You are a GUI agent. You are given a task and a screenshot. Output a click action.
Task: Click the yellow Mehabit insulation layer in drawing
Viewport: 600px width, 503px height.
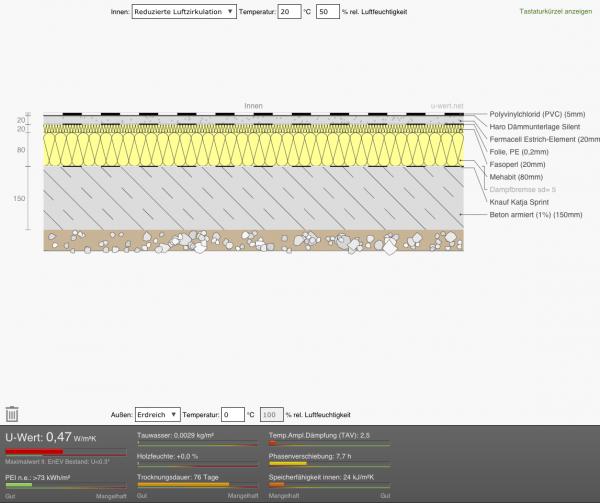pyautogui.click(x=250, y=150)
